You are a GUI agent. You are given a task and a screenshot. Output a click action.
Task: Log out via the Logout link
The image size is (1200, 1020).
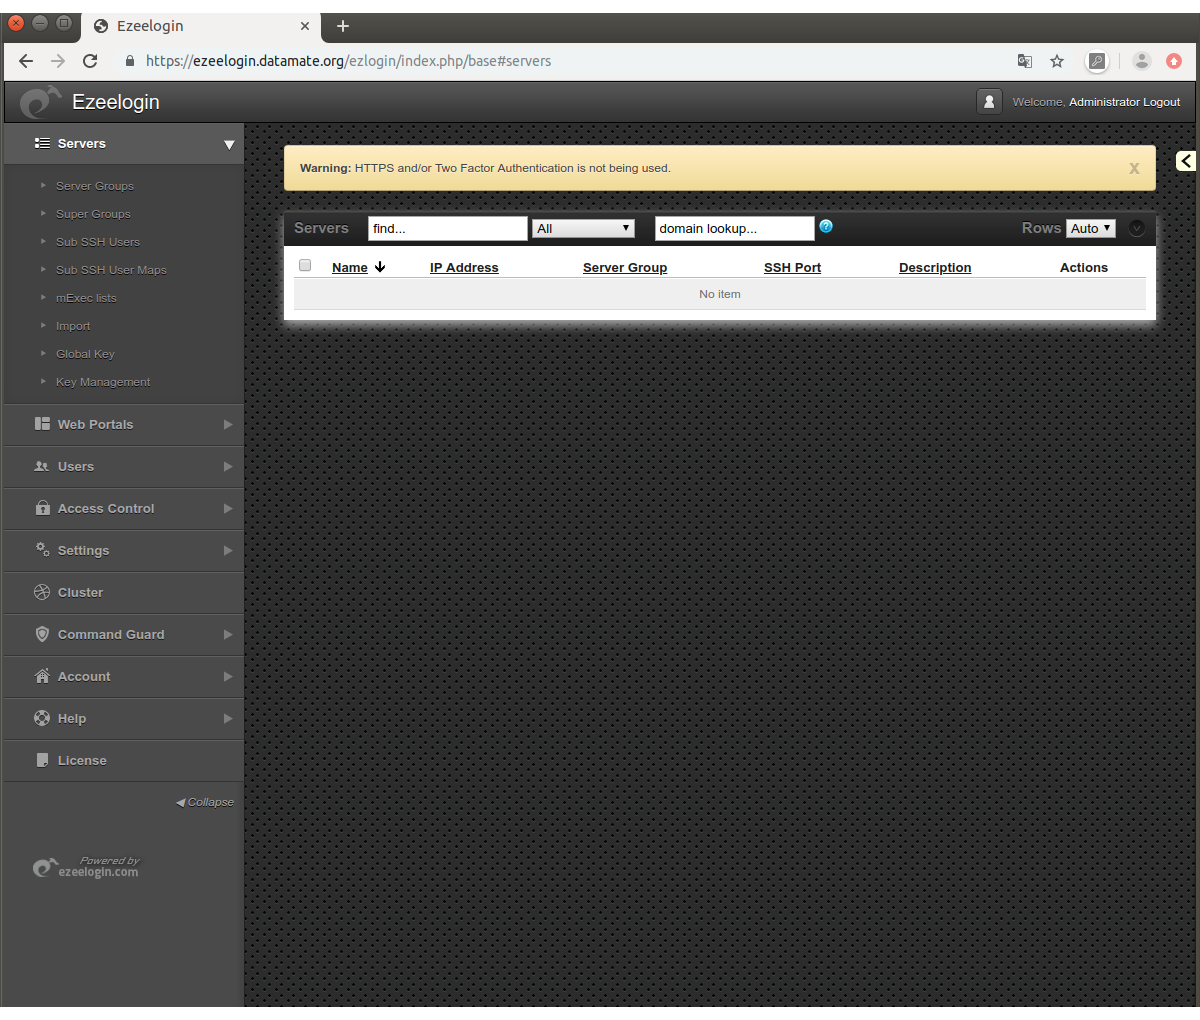click(x=1161, y=102)
